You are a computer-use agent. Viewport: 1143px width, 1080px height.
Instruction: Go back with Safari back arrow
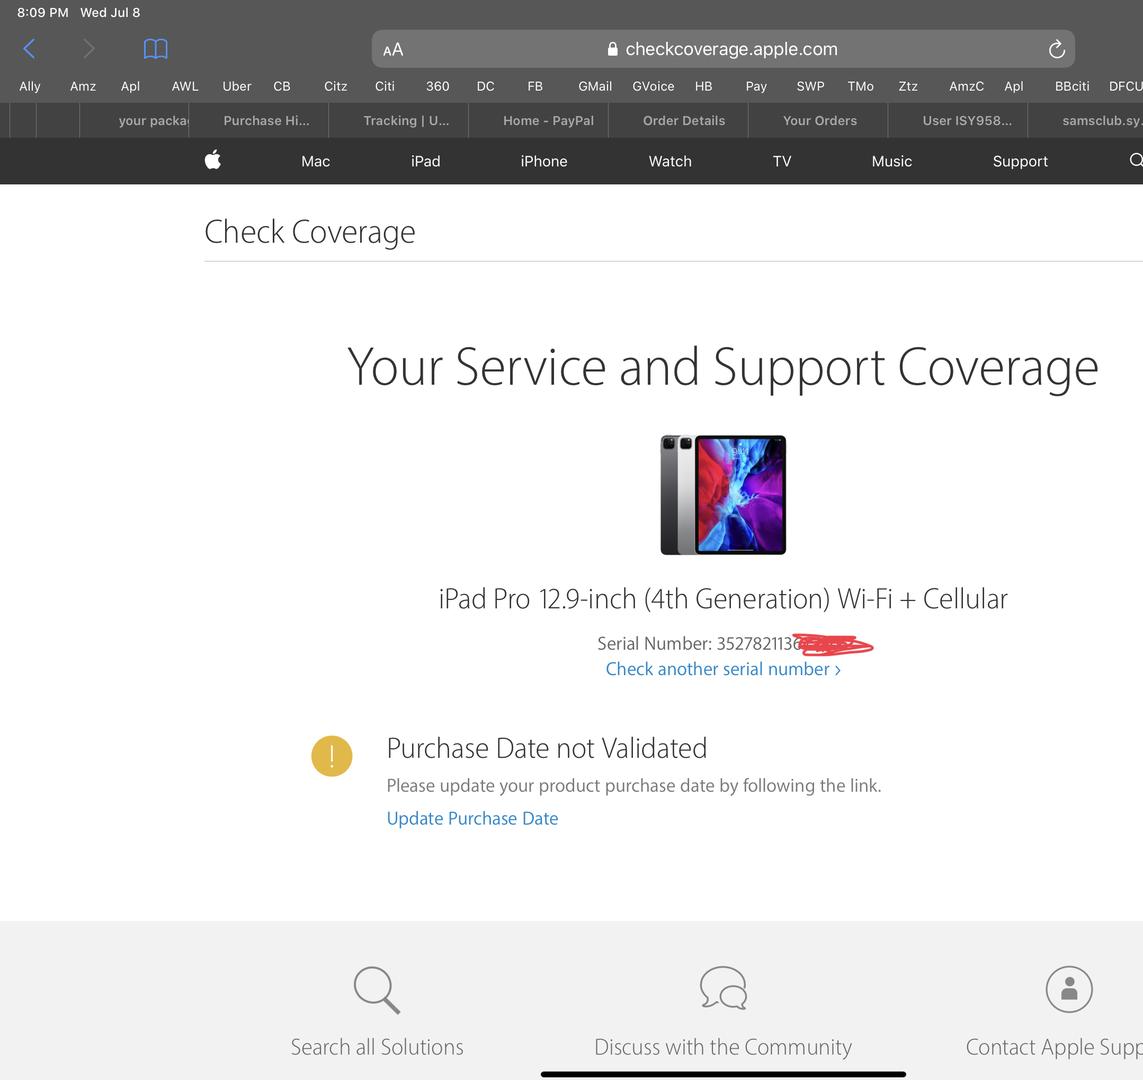point(29,49)
